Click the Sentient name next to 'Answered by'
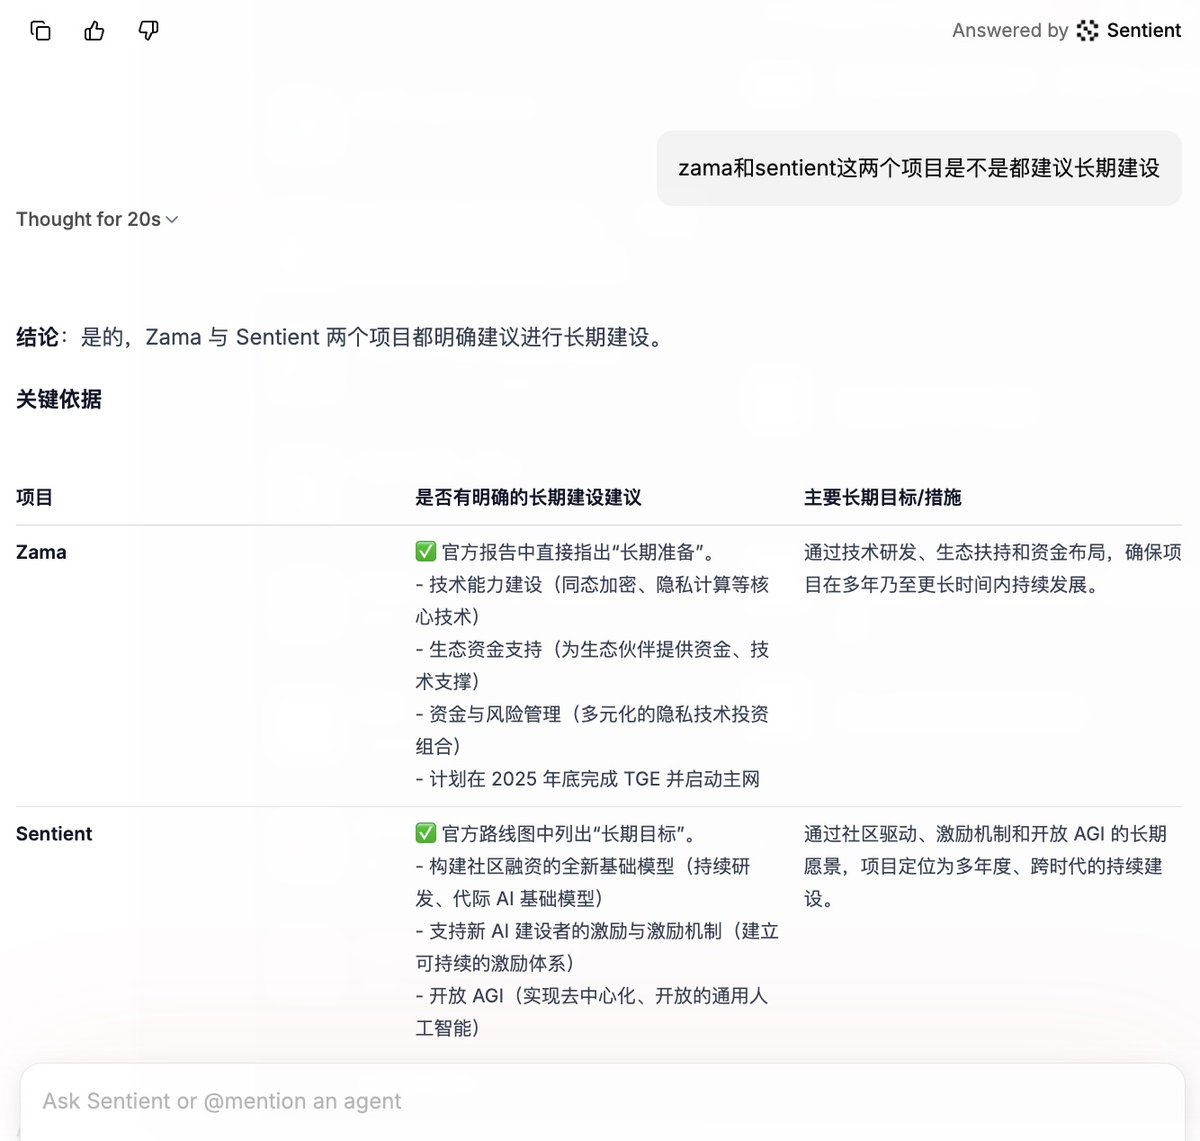 pos(1144,31)
